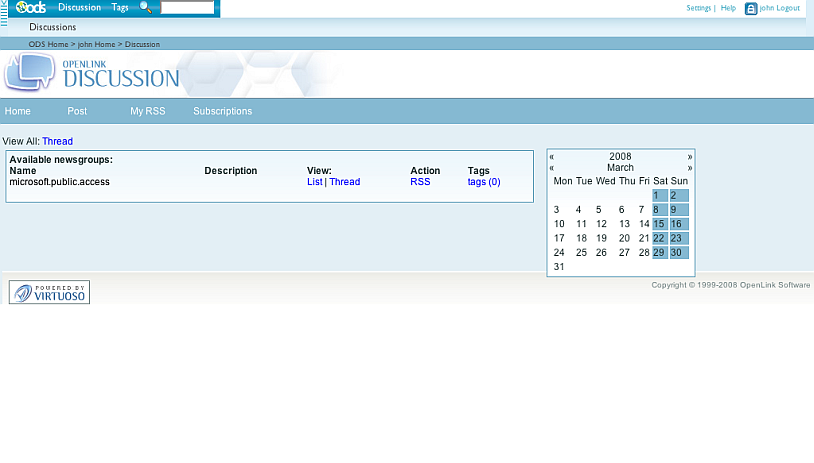
Task: Advance calendar to next year
Action: (689, 157)
